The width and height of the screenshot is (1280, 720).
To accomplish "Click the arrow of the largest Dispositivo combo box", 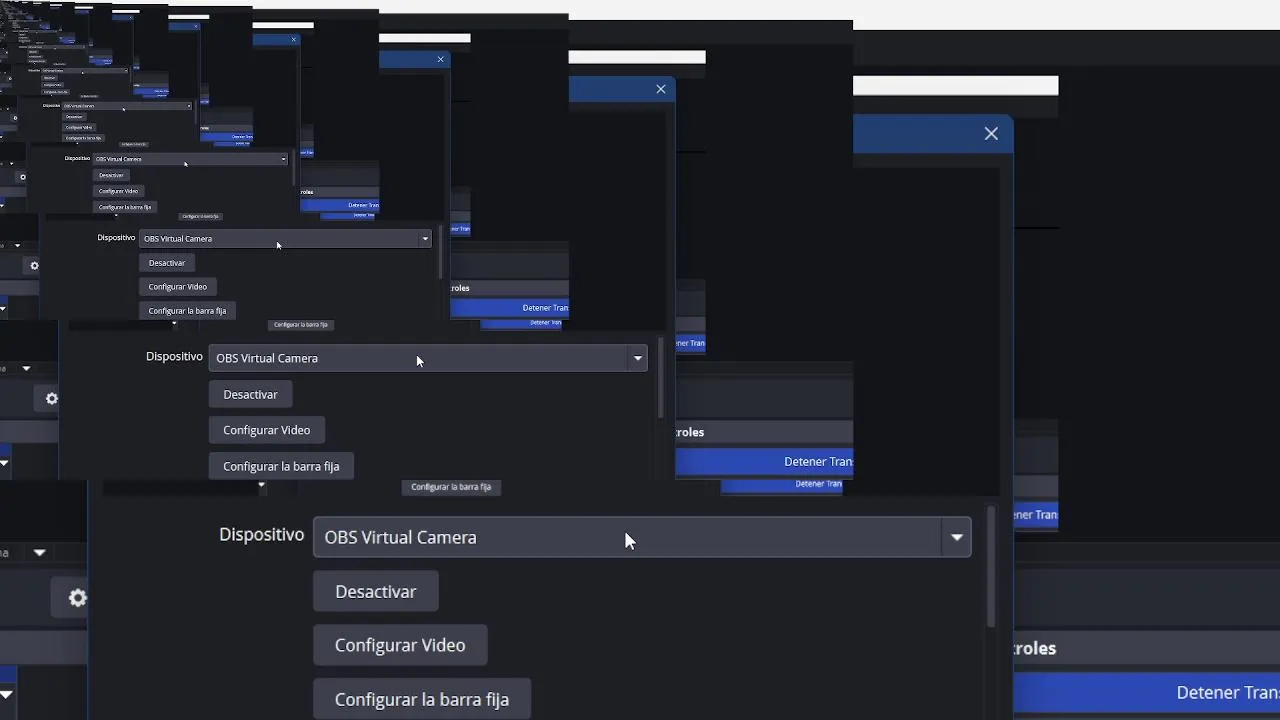I will [957, 538].
